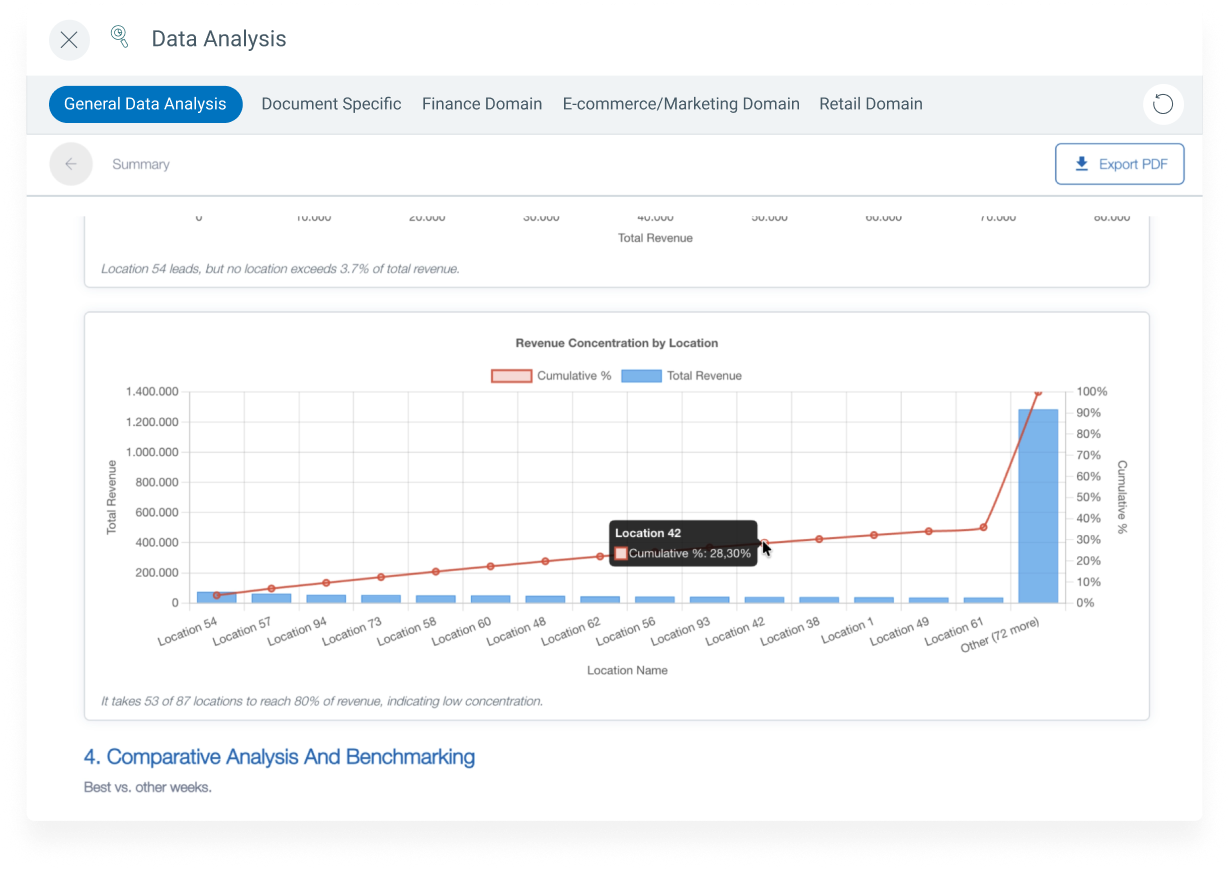Click the Location 42 tooltip
1230x870 pixels.
point(682,543)
